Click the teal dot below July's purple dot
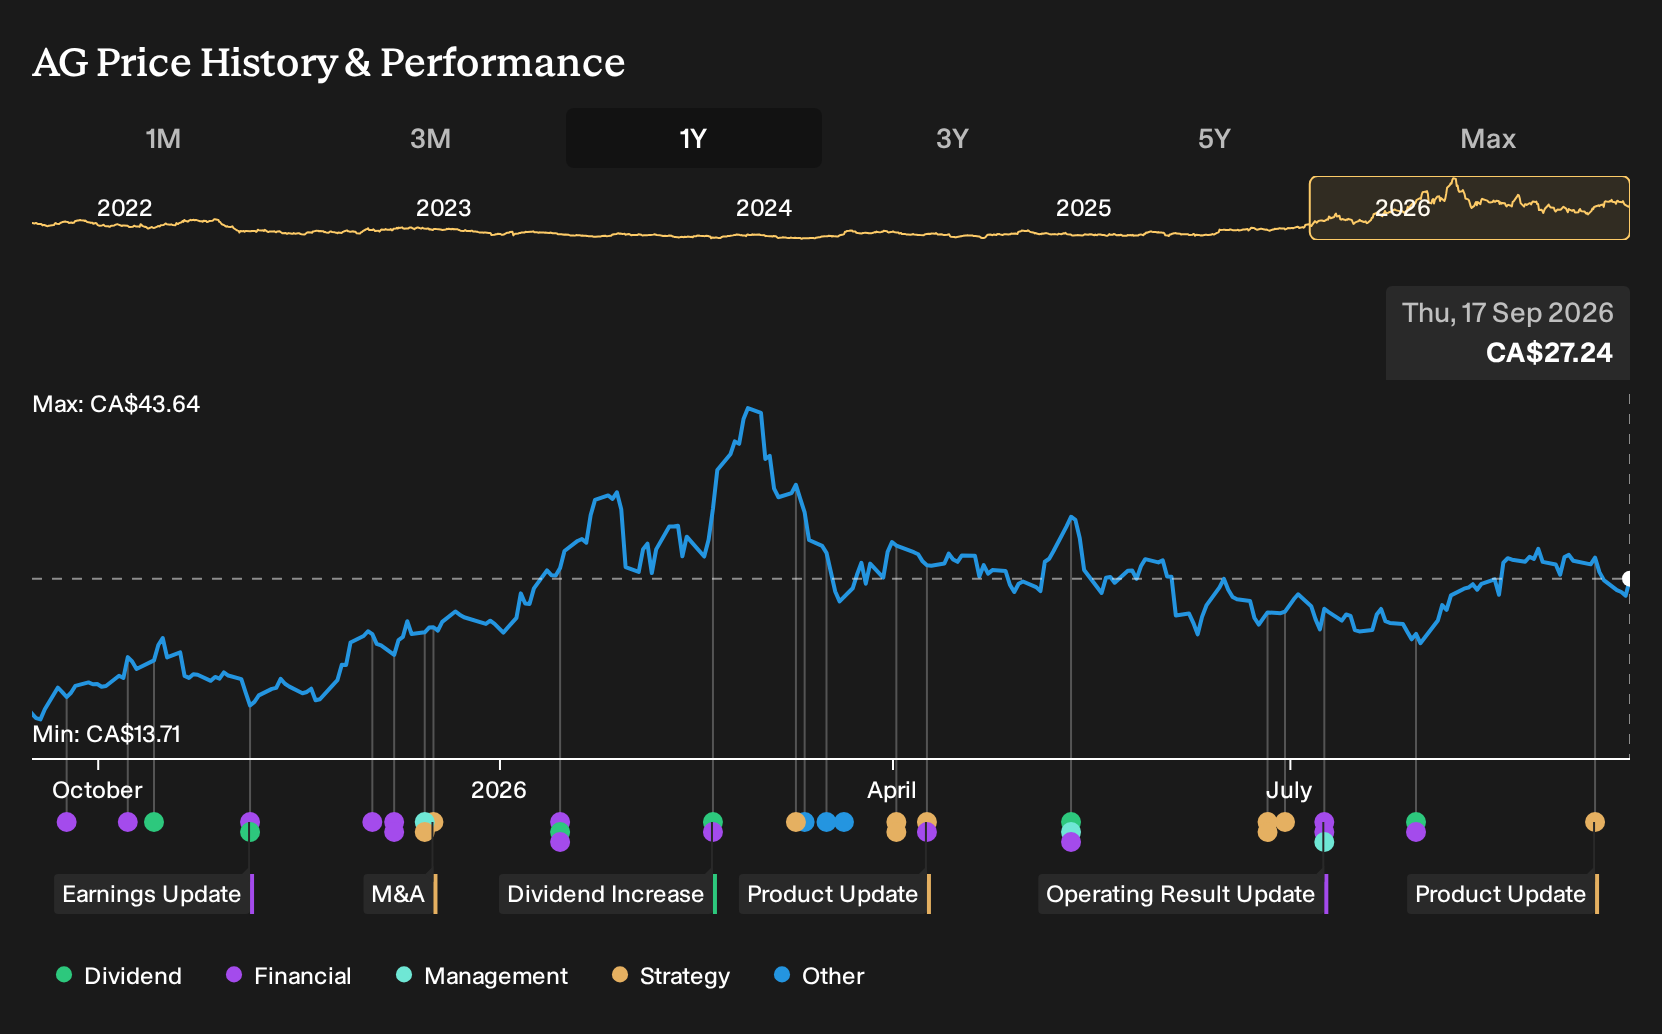The width and height of the screenshot is (1662, 1034). pos(1324,842)
